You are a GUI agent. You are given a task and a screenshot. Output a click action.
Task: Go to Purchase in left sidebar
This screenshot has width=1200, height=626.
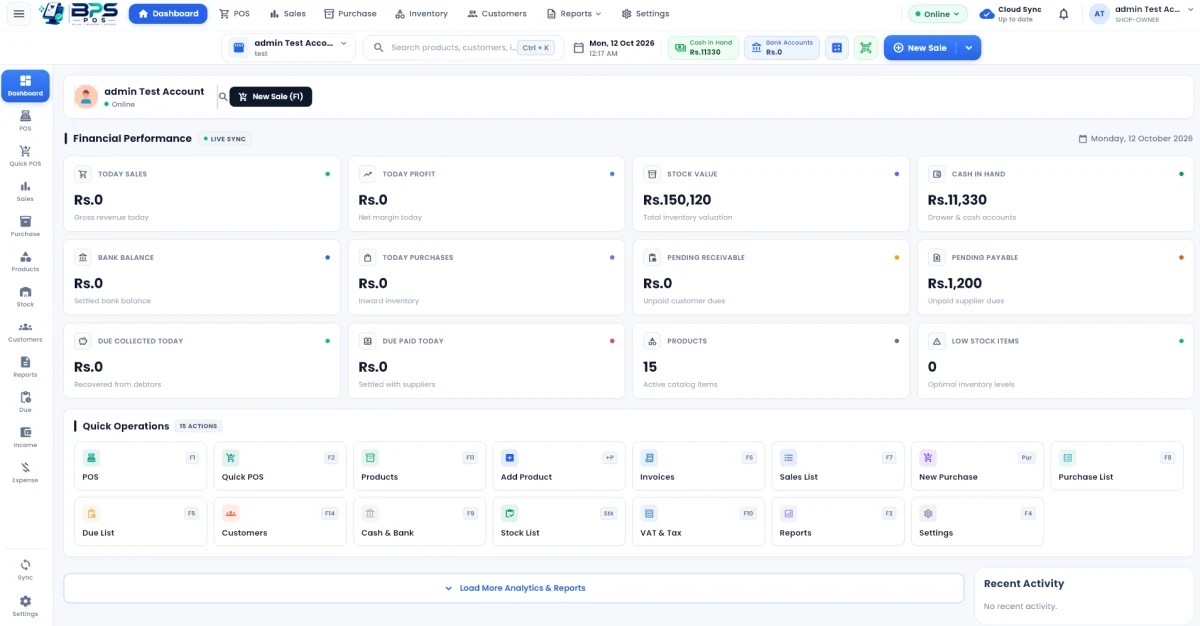click(x=25, y=227)
